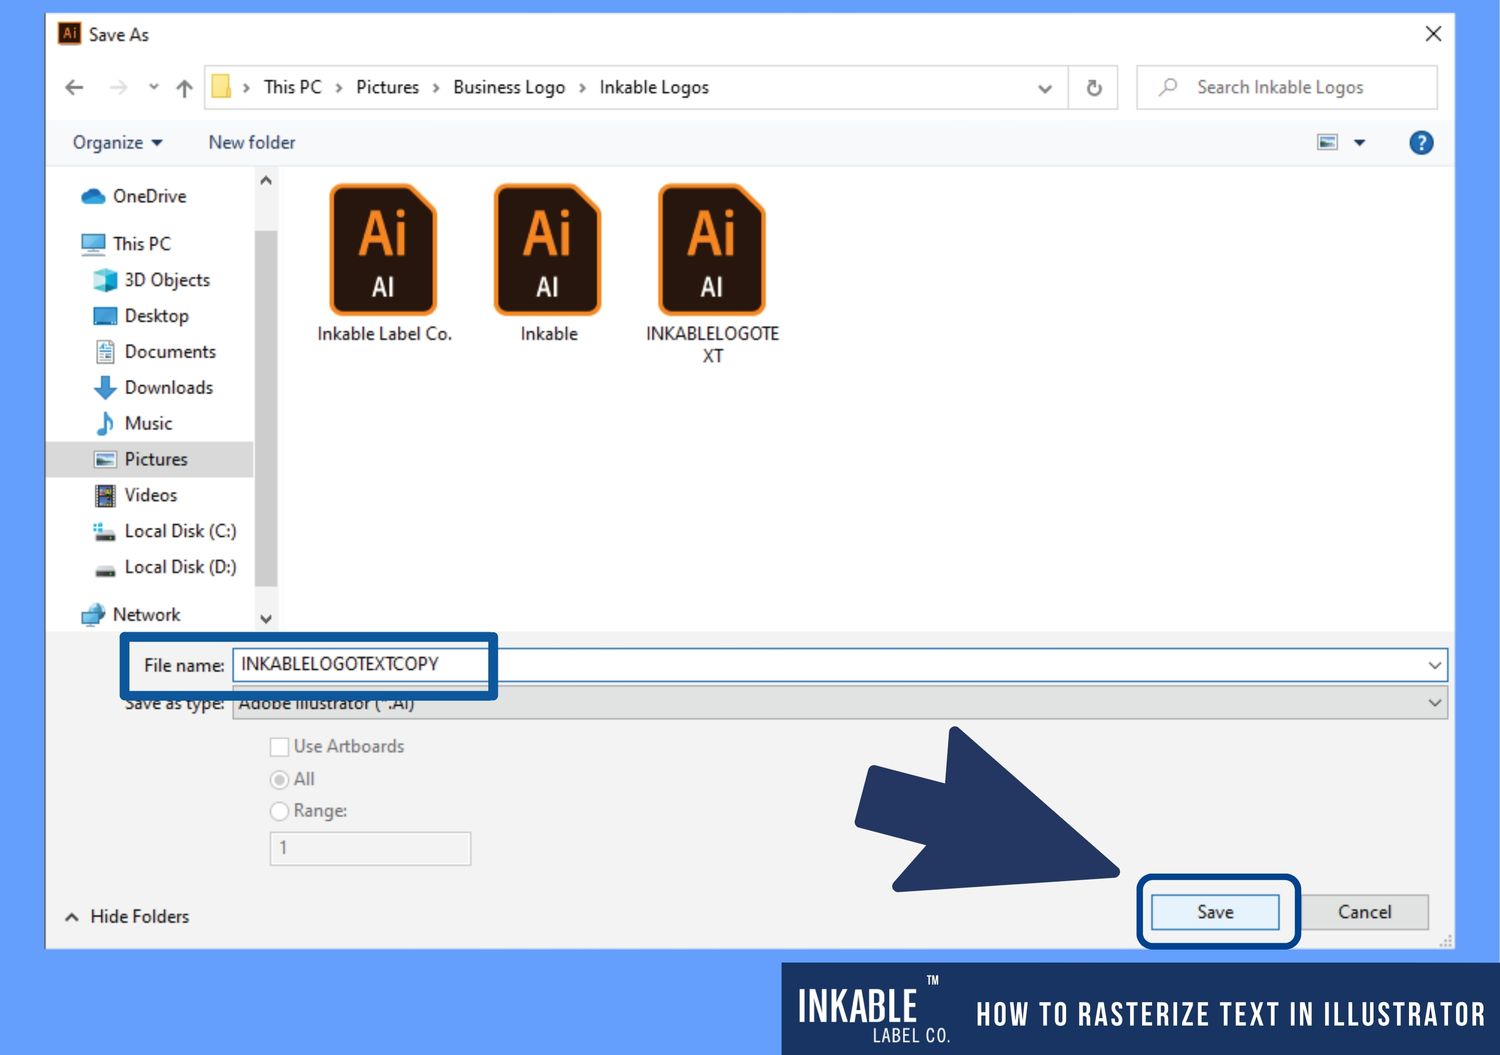Image resolution: width=1500 pixels, height=1055 pixels.
Task: Open the Save as type dropdown
Action: click(x=1434, y=703)
